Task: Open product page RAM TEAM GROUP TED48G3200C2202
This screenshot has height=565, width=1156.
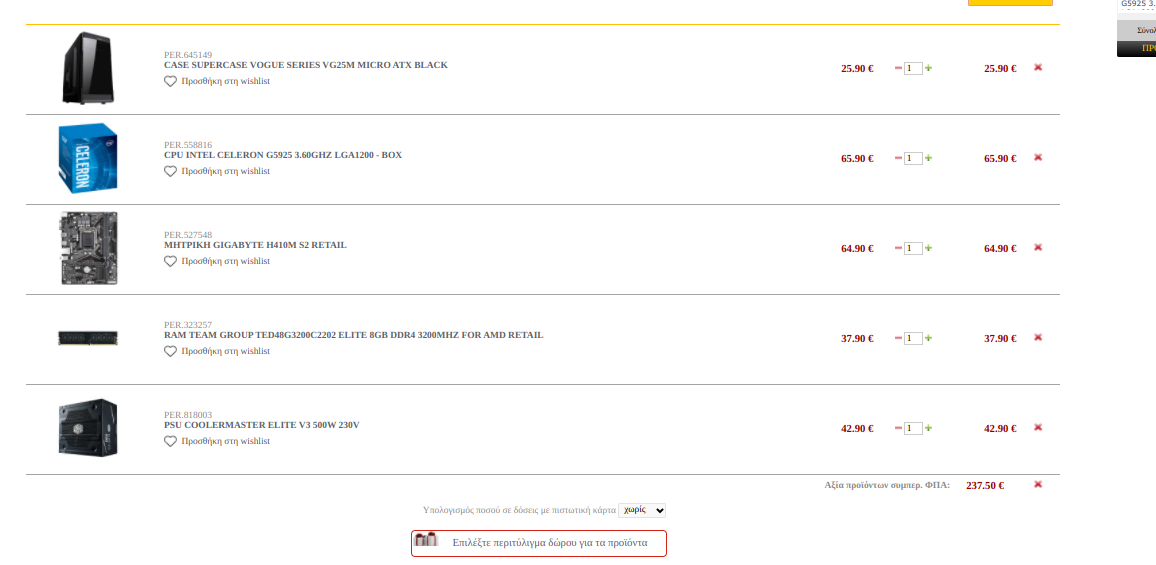Action: click(354, 335)
